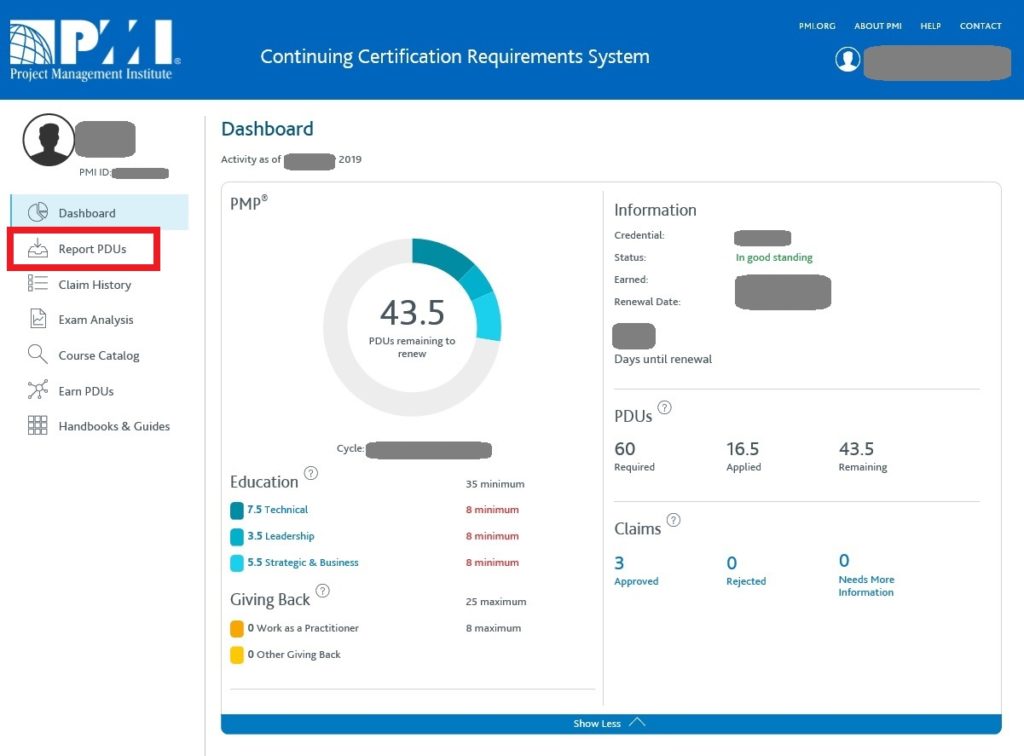Click the '43.5' Remaining PDUs value
The image size is (1024, 756).
tap(856, 449)
